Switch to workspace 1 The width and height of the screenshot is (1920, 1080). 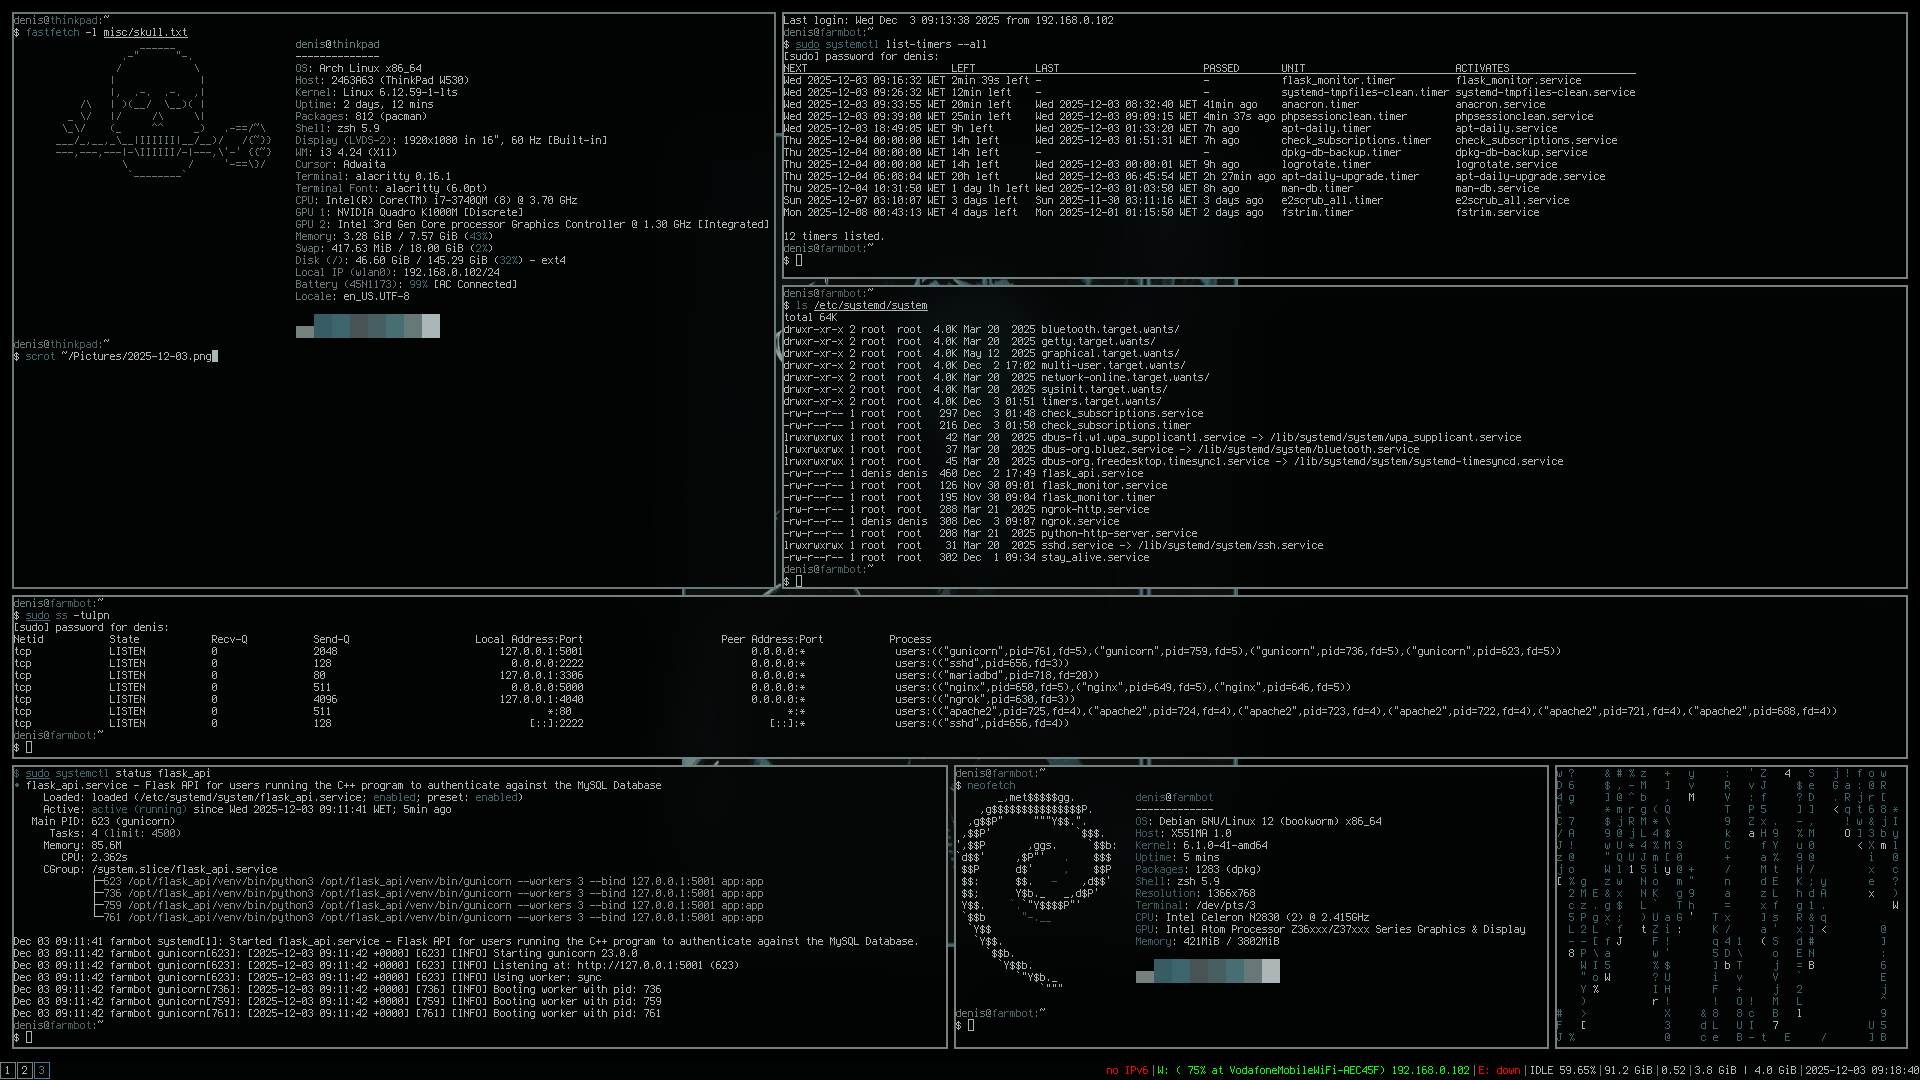pyautogui.click(x=8, y=1070)
